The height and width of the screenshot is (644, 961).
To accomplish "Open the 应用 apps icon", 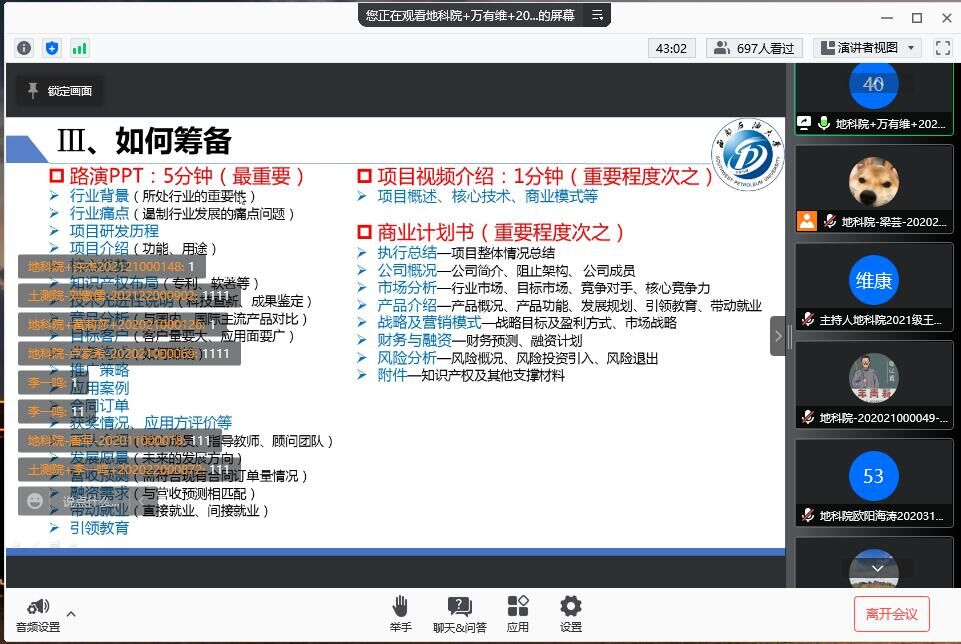I will [x=517, y=612].
